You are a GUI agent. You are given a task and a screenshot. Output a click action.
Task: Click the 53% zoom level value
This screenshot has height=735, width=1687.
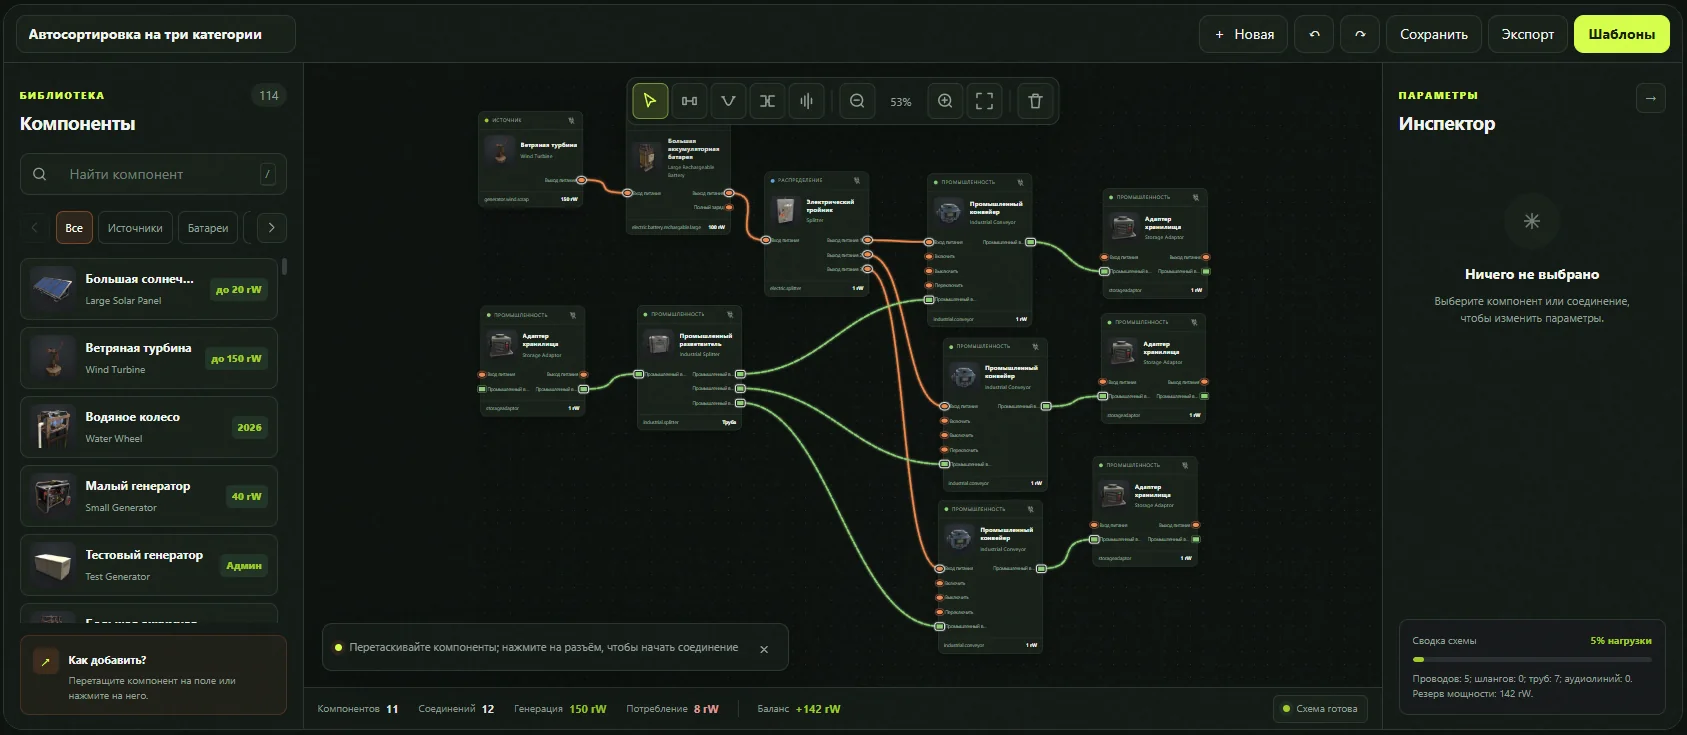click(901, 102)
